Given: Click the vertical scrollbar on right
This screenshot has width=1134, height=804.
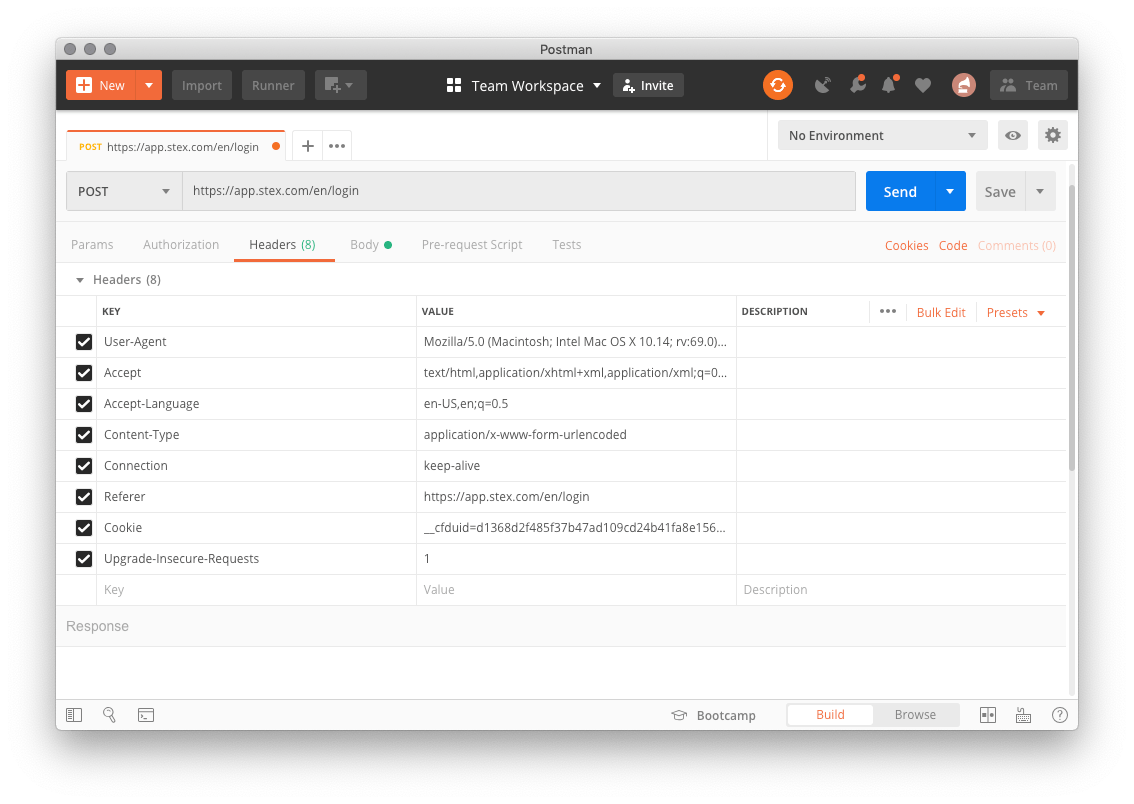Looking at the screenshot, I should click(1072, 328).
